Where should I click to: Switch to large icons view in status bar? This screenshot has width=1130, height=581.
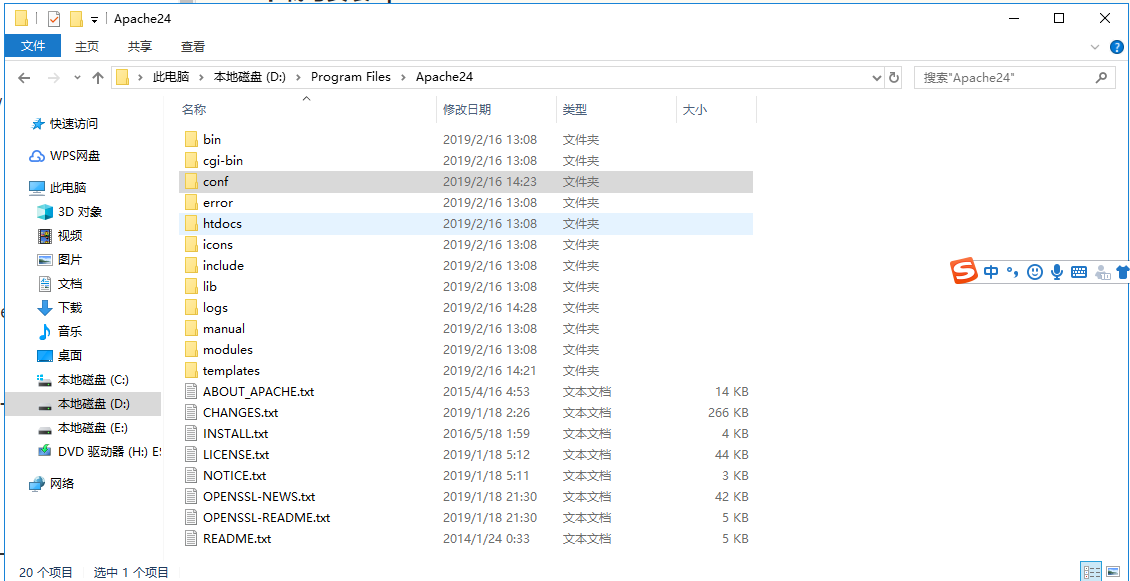1115,572
